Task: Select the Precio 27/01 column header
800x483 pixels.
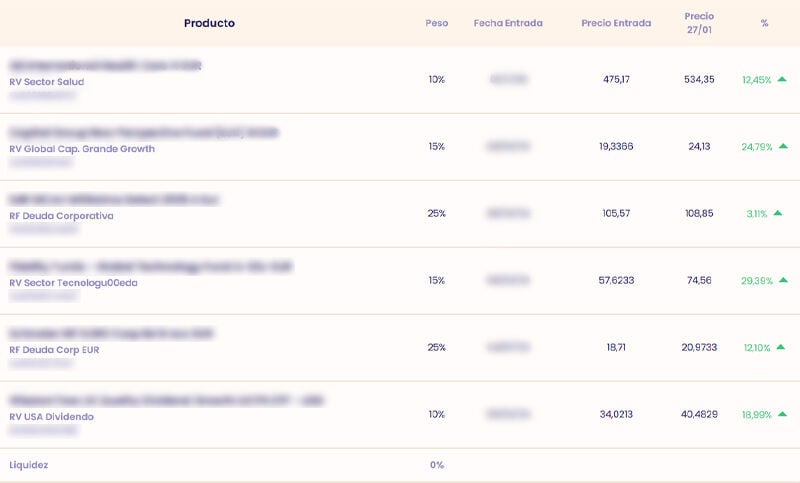Action: (699, 23)
